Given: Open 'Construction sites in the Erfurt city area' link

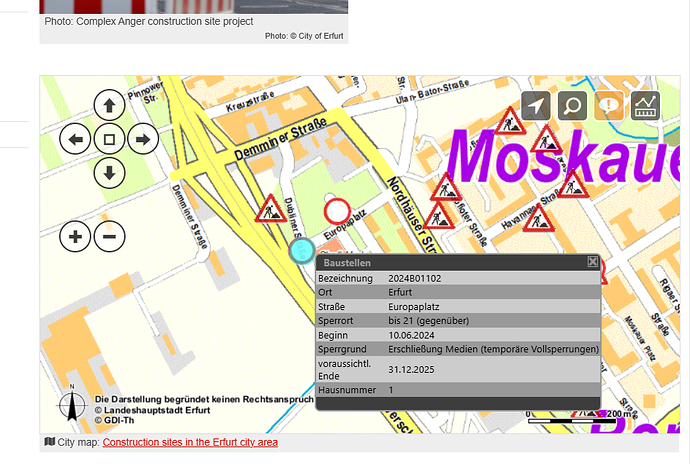Looking at the screenshot, I should (x=190, y=442).
